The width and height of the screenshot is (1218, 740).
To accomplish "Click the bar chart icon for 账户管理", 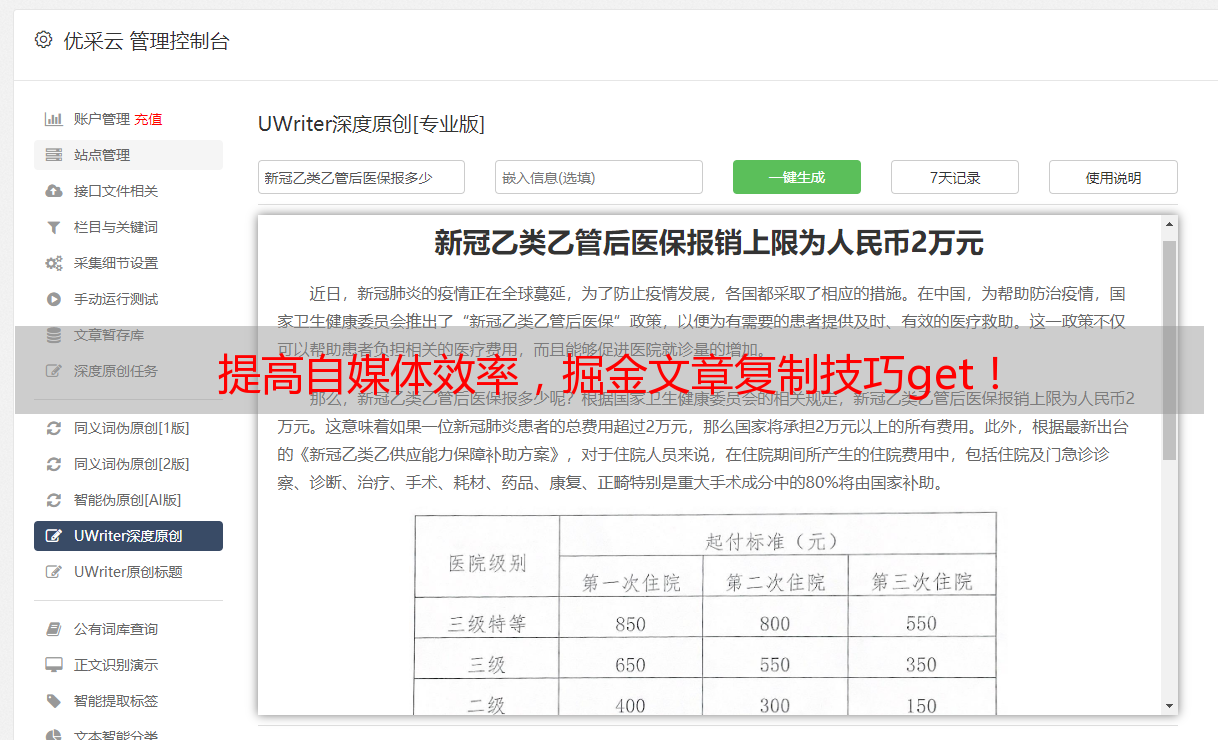I will pyautogui.click(x=54, y=119).
